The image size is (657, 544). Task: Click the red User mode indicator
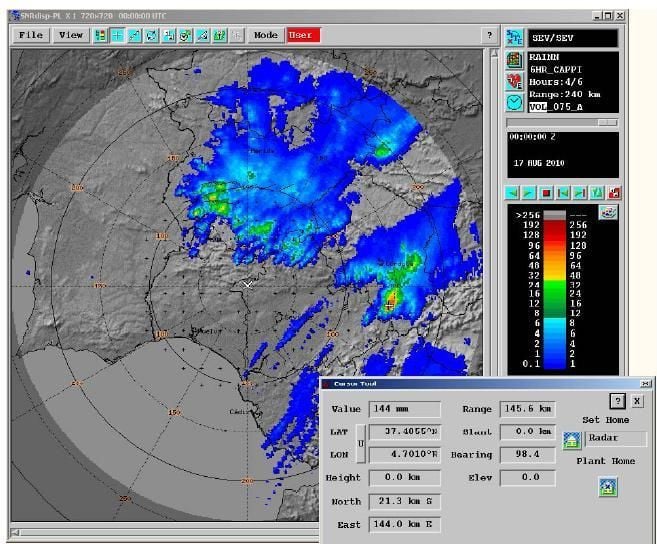coord(303,35)
